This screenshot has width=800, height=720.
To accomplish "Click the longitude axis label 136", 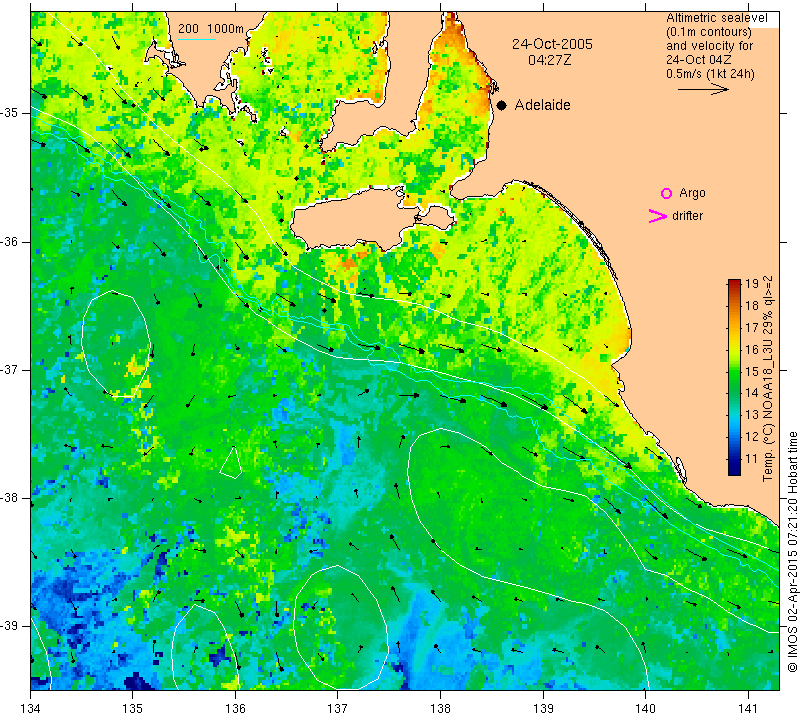I will point(235,708).
